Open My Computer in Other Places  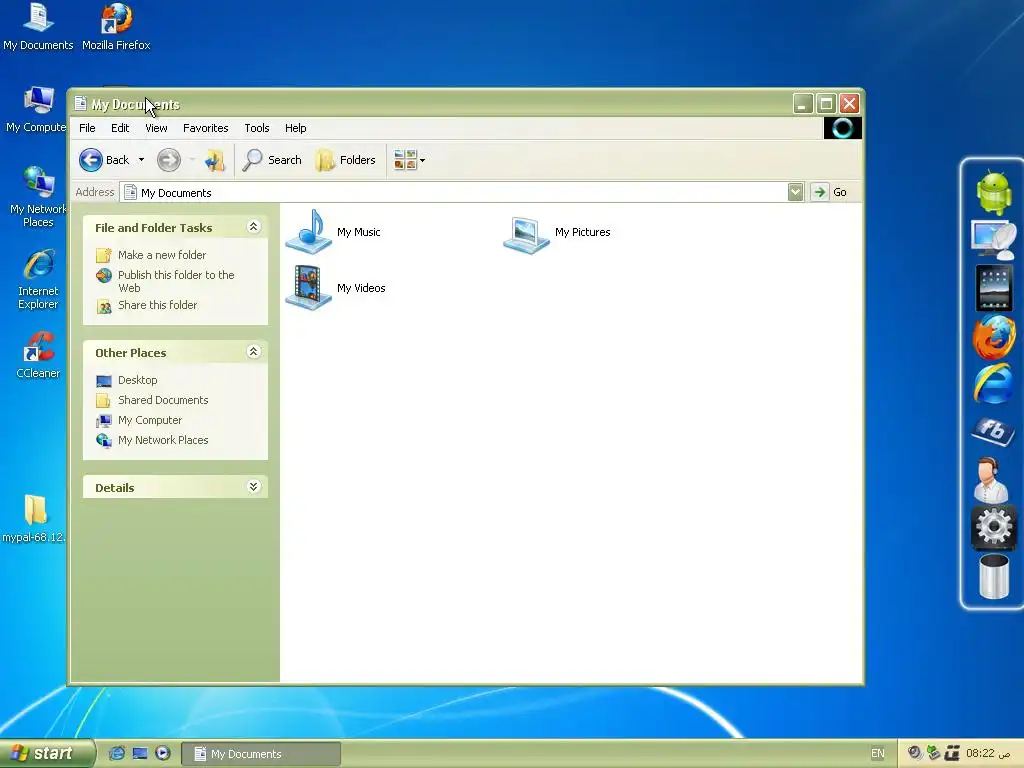coord(150,420)
